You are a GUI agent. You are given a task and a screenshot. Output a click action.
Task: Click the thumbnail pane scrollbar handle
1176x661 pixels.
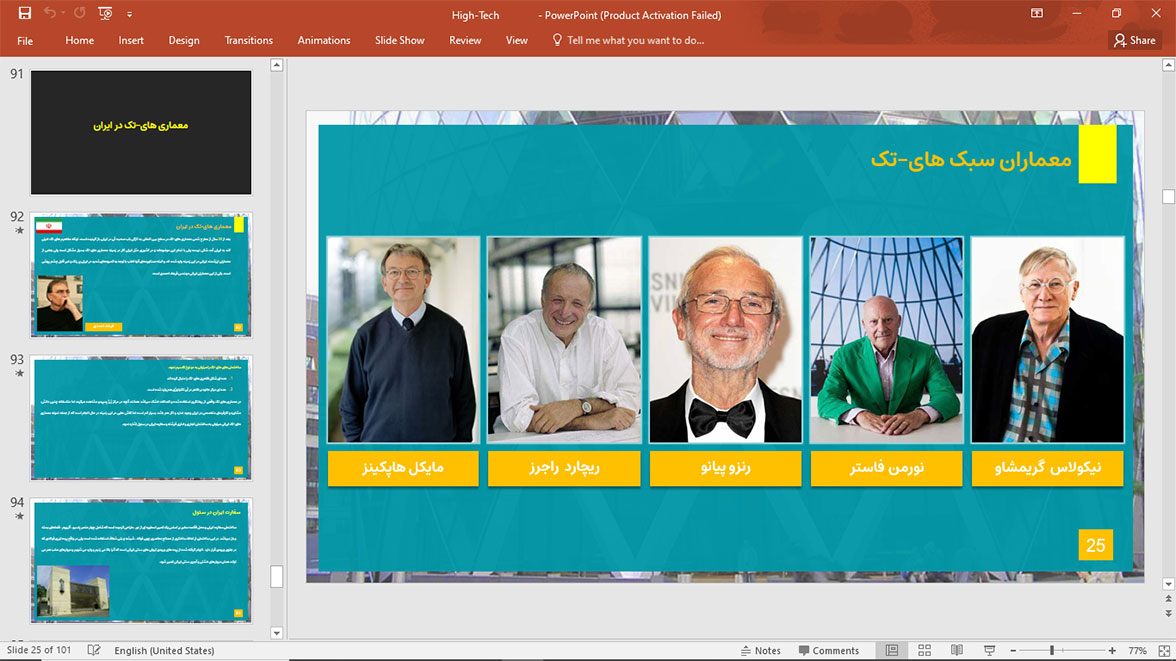click(276, 576)
